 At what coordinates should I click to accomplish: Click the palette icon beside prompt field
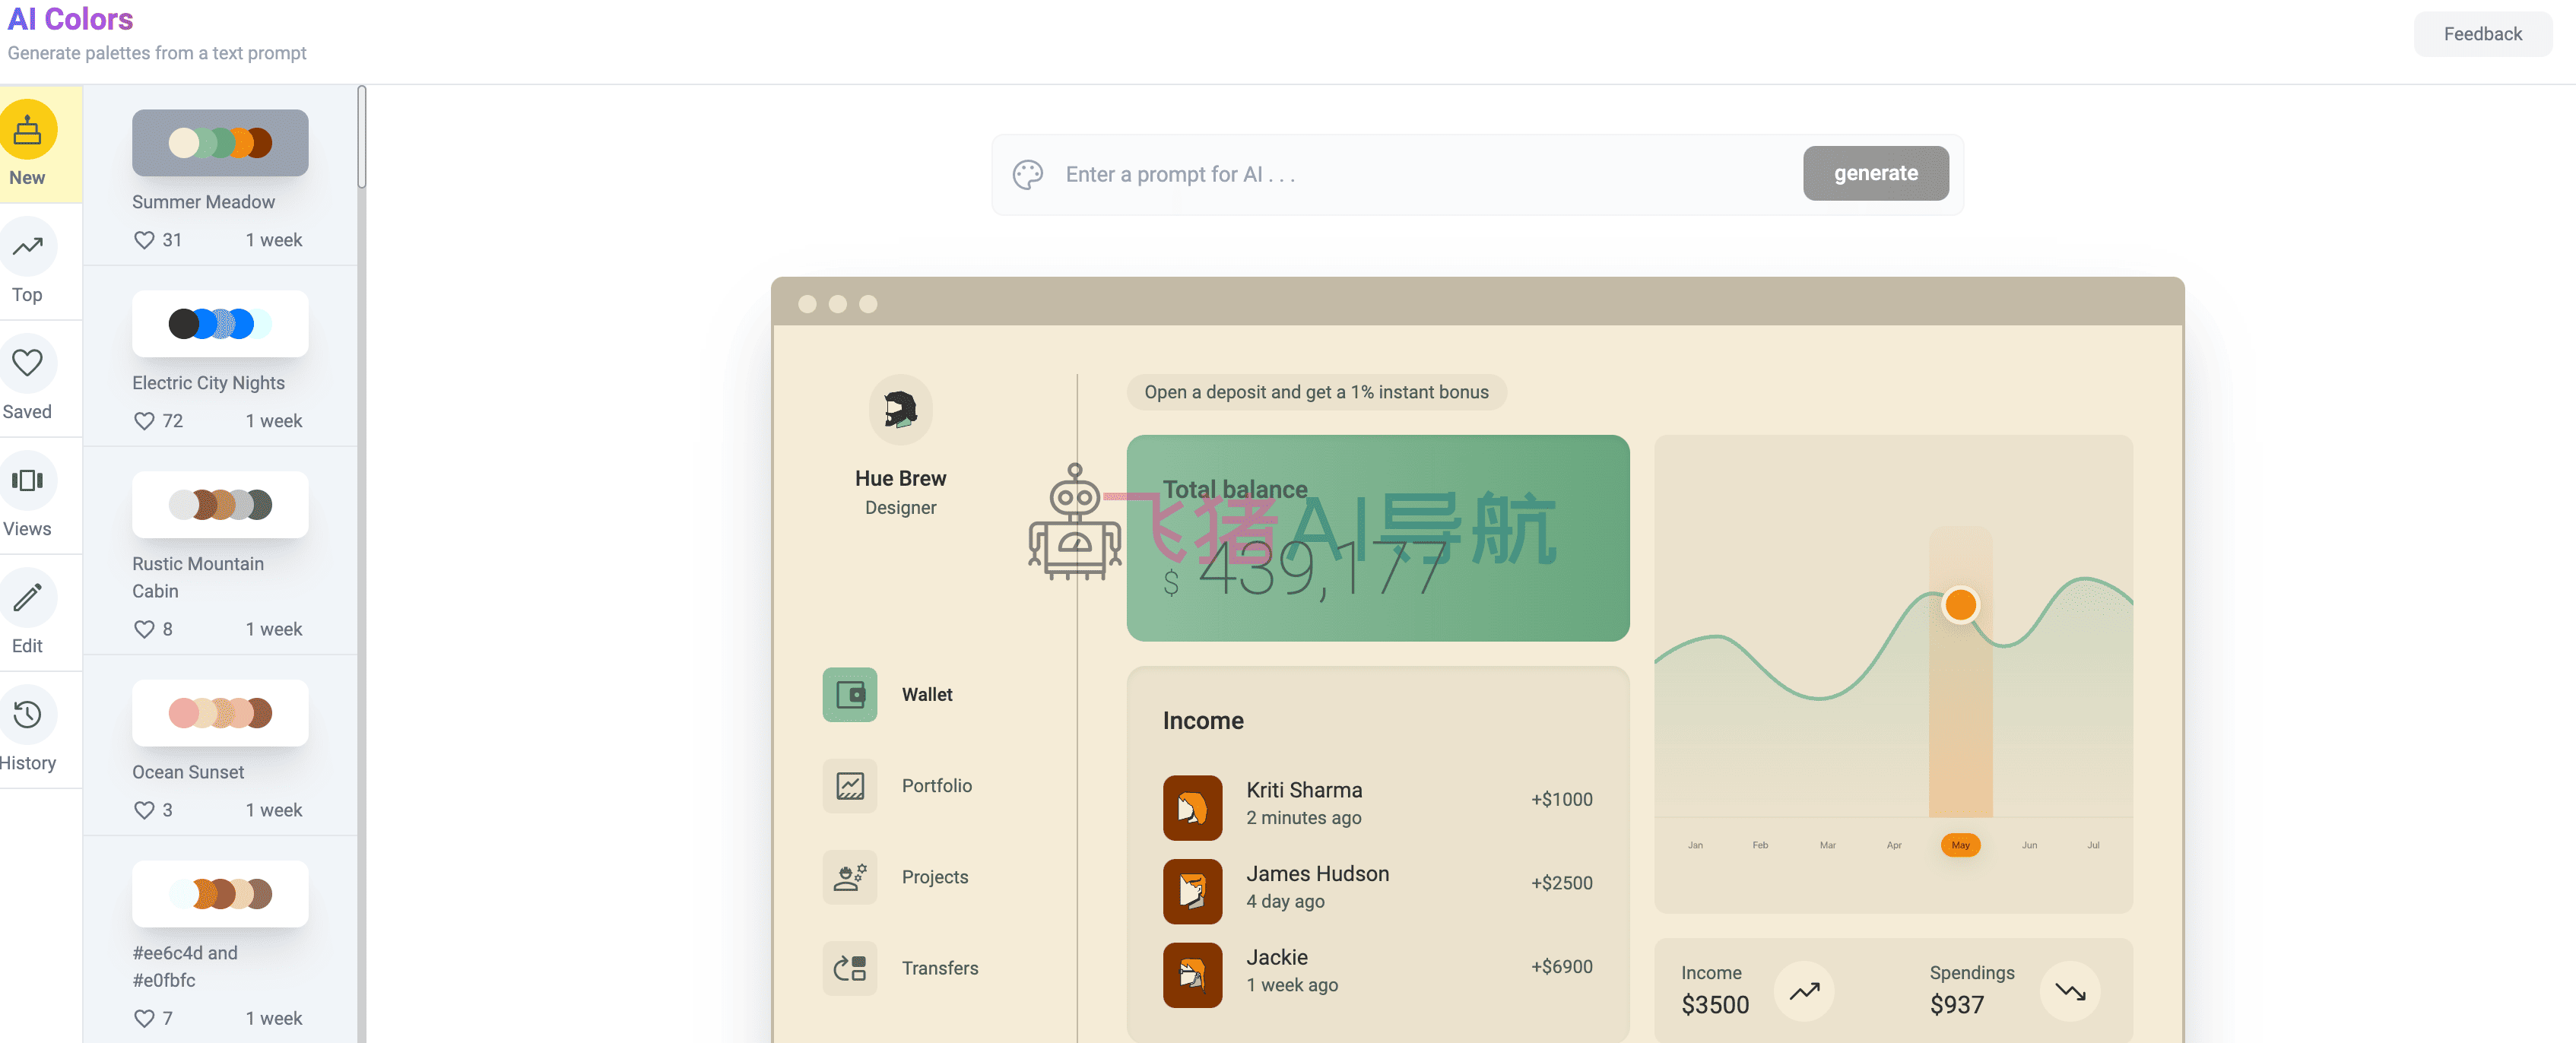tap(1027, 174)
